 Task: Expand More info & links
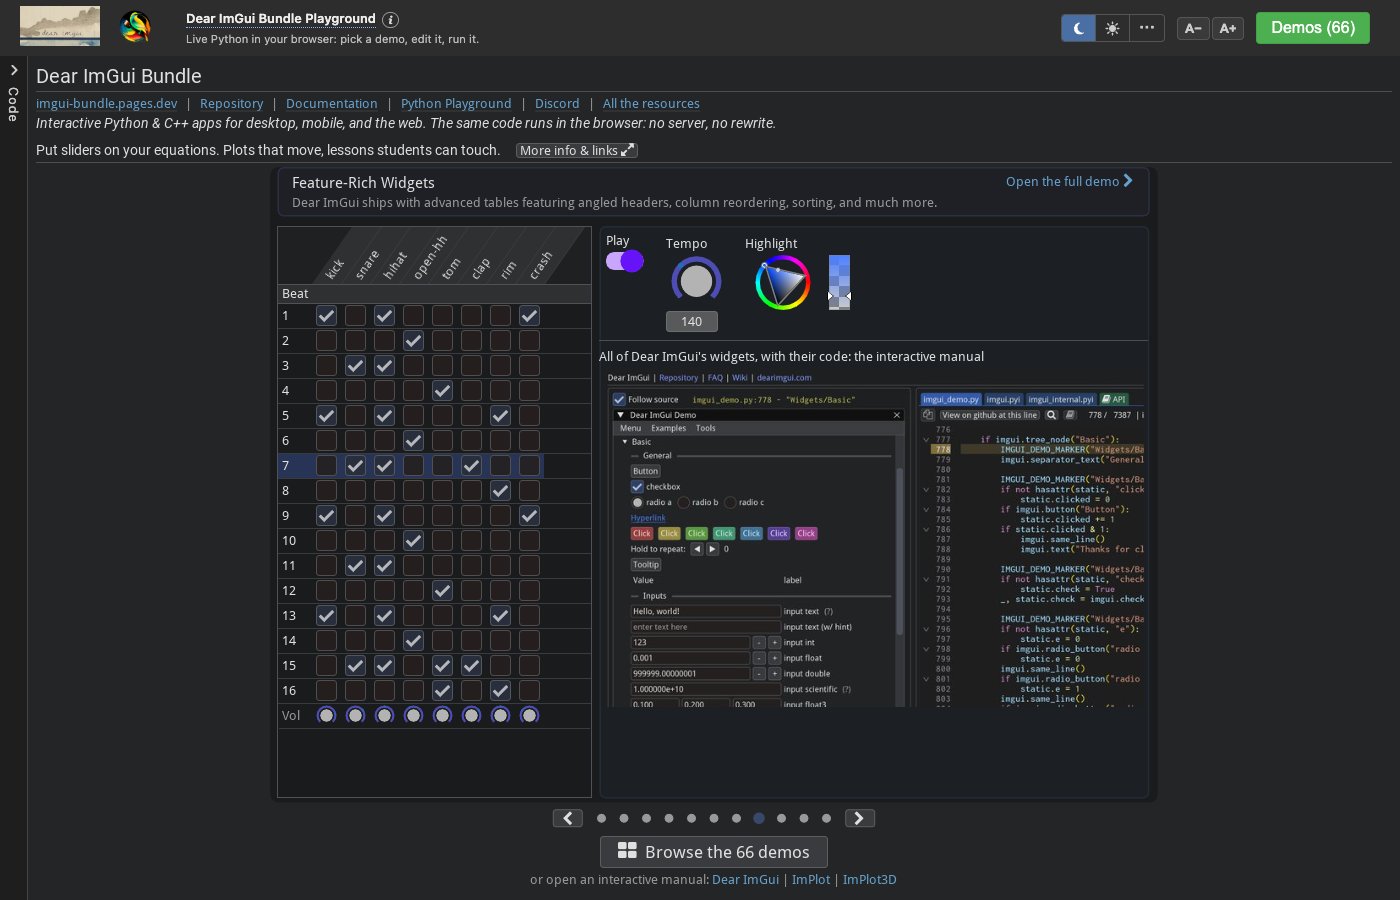[577, 151]
